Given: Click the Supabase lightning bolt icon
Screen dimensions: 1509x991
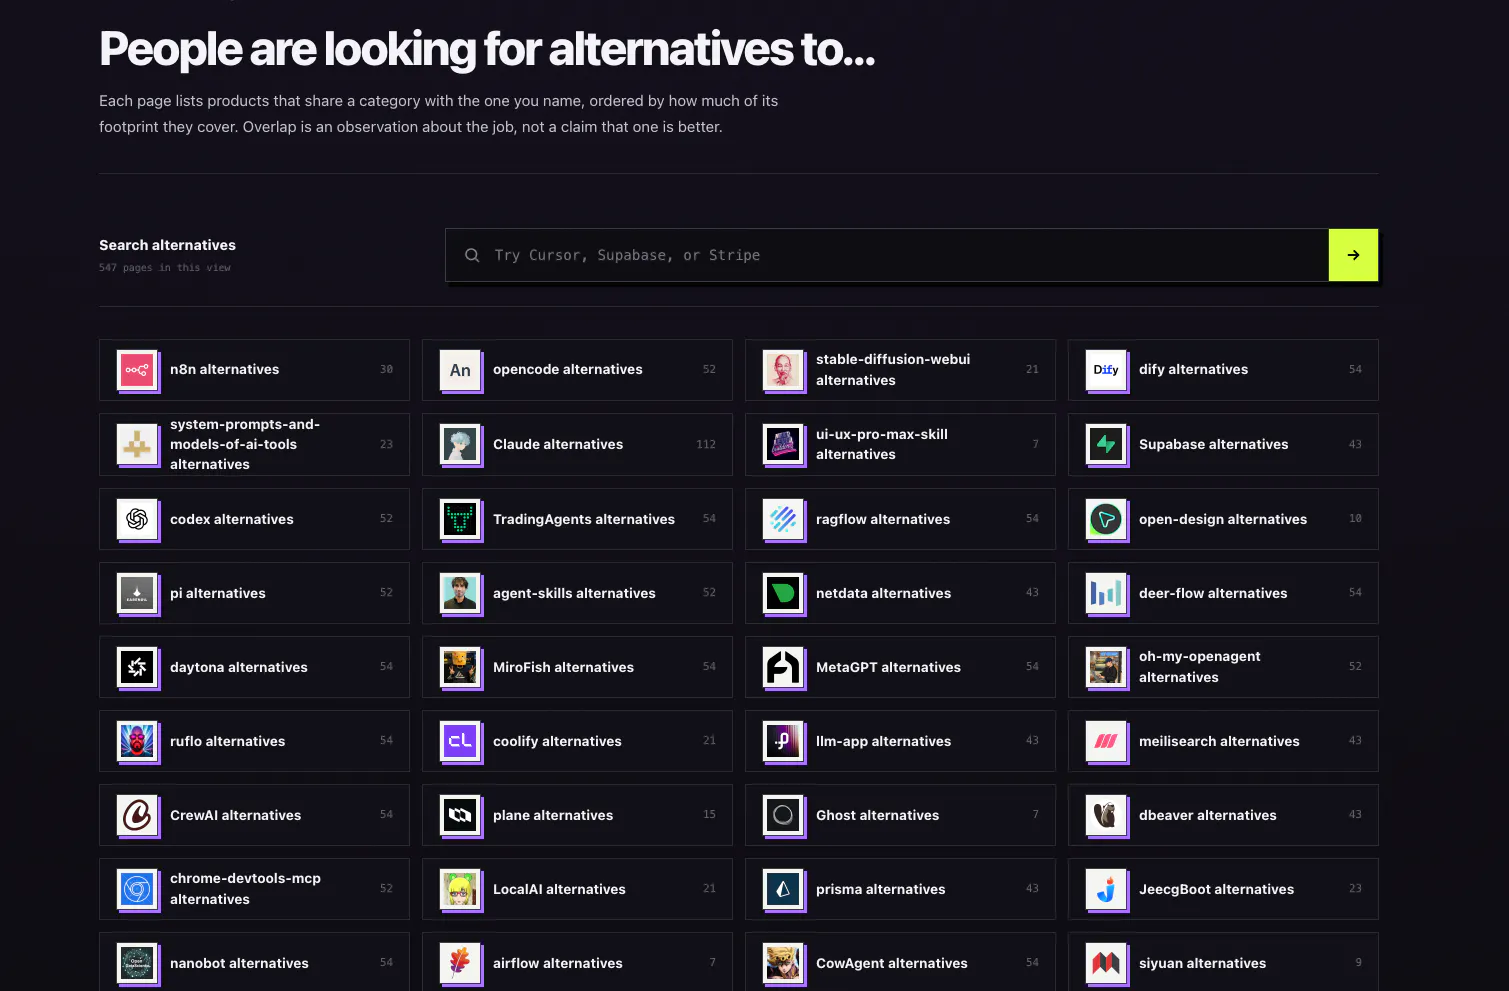Looking at the screenshot, I should tap(1106, 444).
